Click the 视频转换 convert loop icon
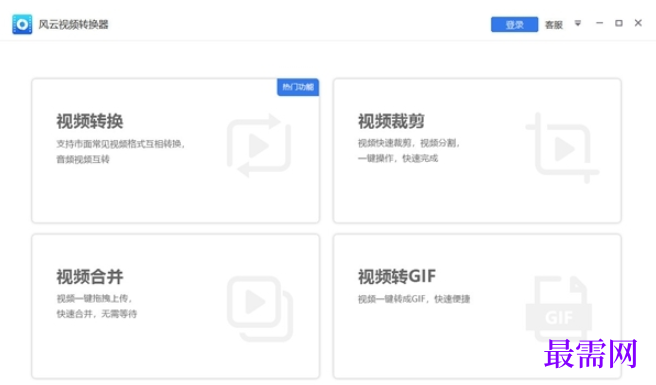The width and height of the screenshot is (656, 385). (x=259, y=145)
